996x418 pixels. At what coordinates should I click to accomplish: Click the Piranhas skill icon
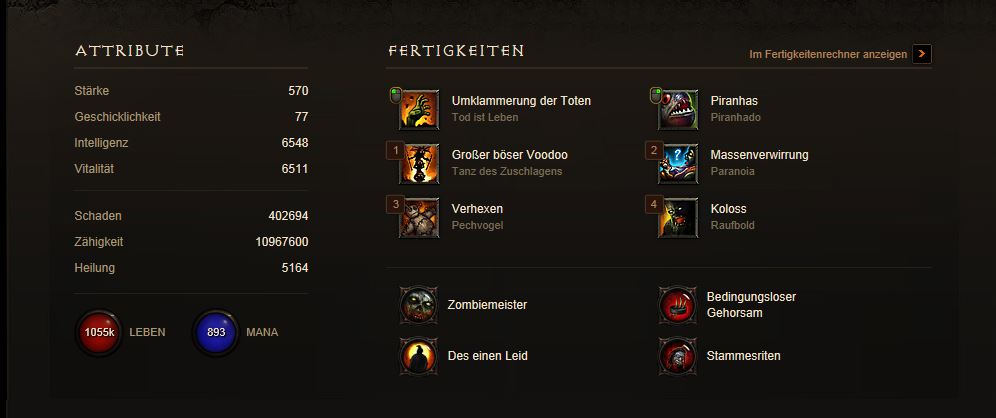678,110
